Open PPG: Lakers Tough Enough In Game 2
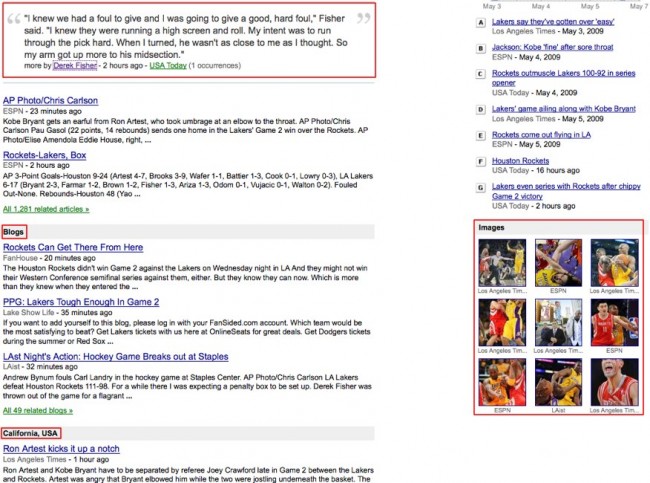The width and height of the screenshot is (650, 483). 81,302
